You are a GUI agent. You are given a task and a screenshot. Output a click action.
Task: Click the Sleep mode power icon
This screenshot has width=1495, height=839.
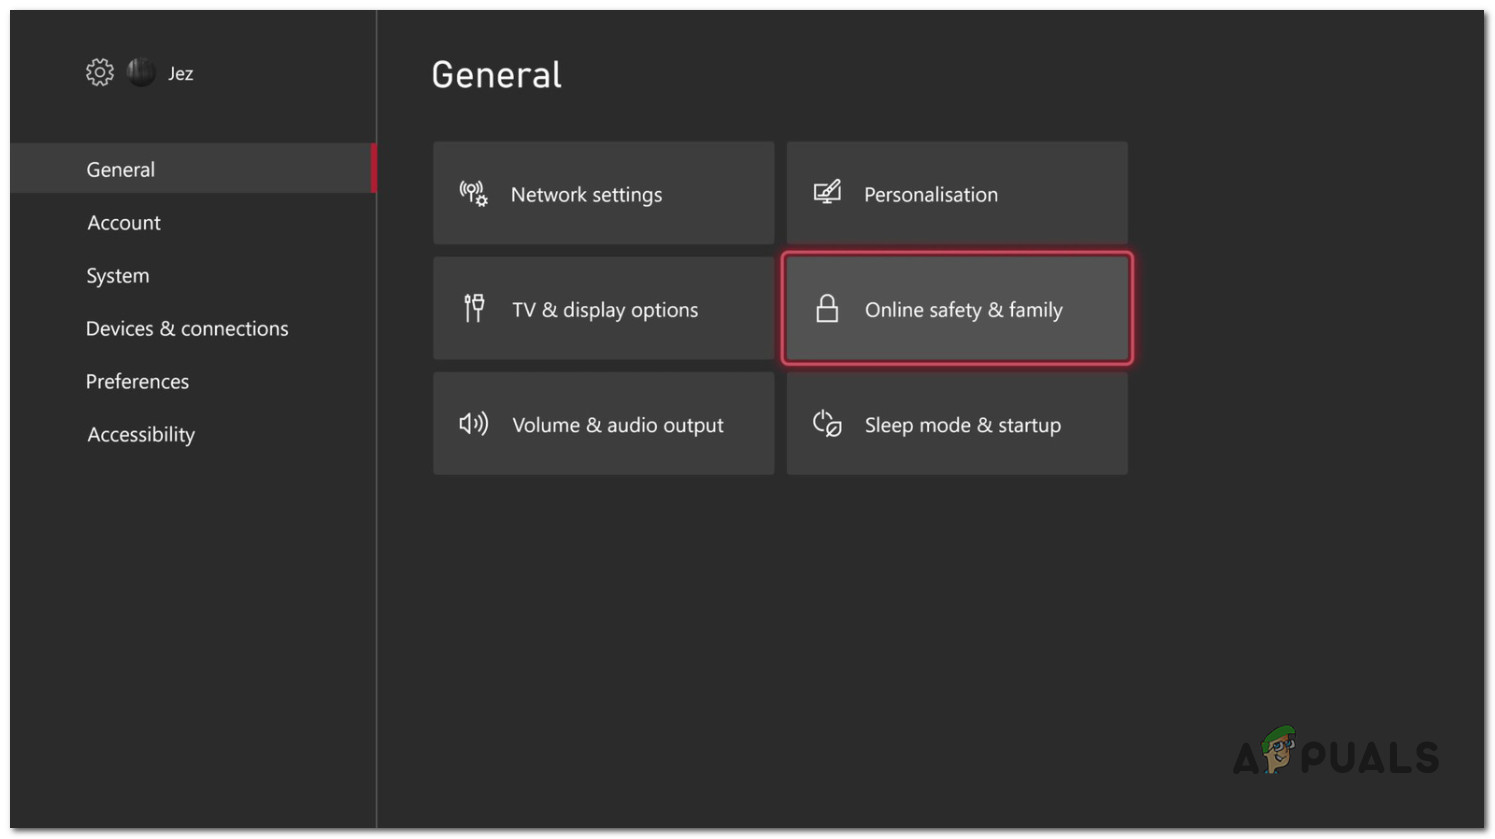(827, 424)
